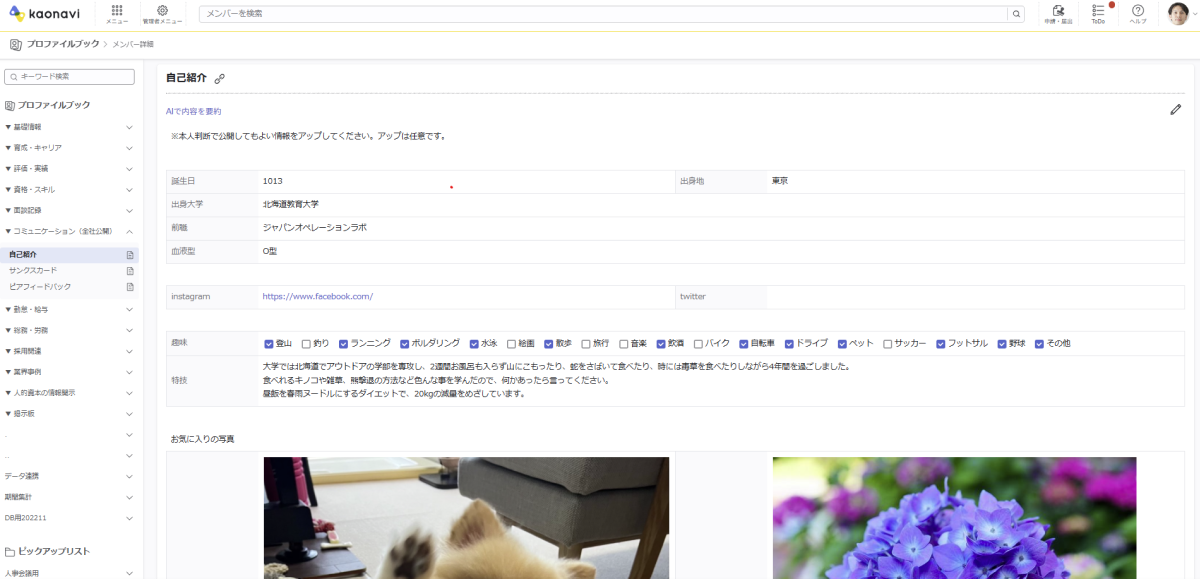Check the サッカー checkbox

(888, 343)
